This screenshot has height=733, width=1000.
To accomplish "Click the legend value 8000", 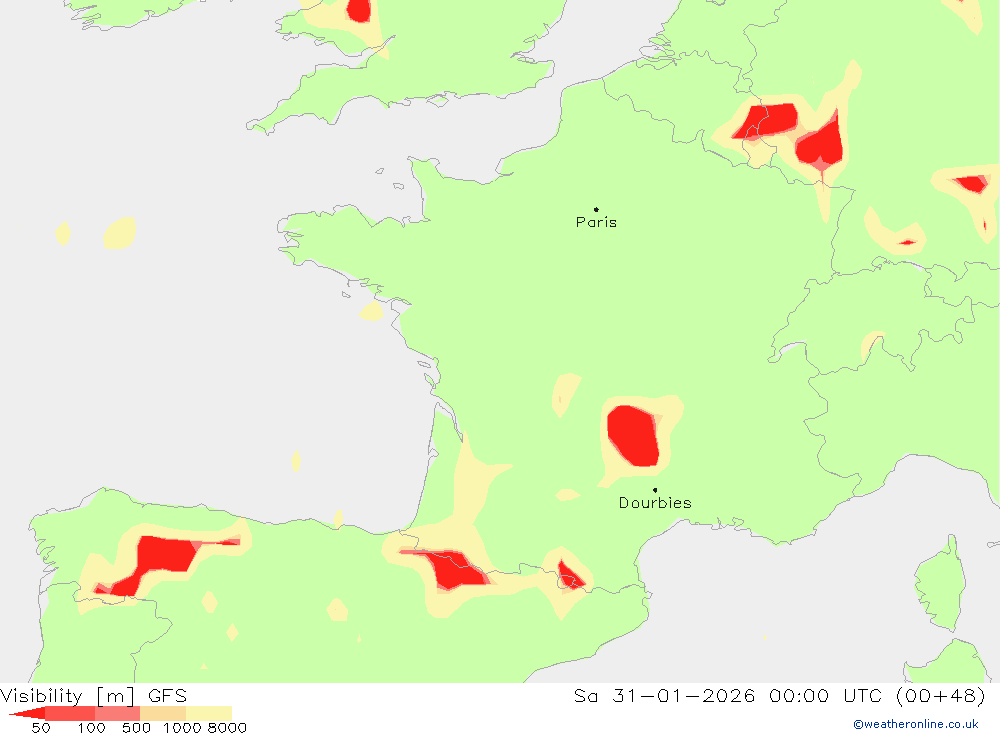I will click(x=227, y=728).
